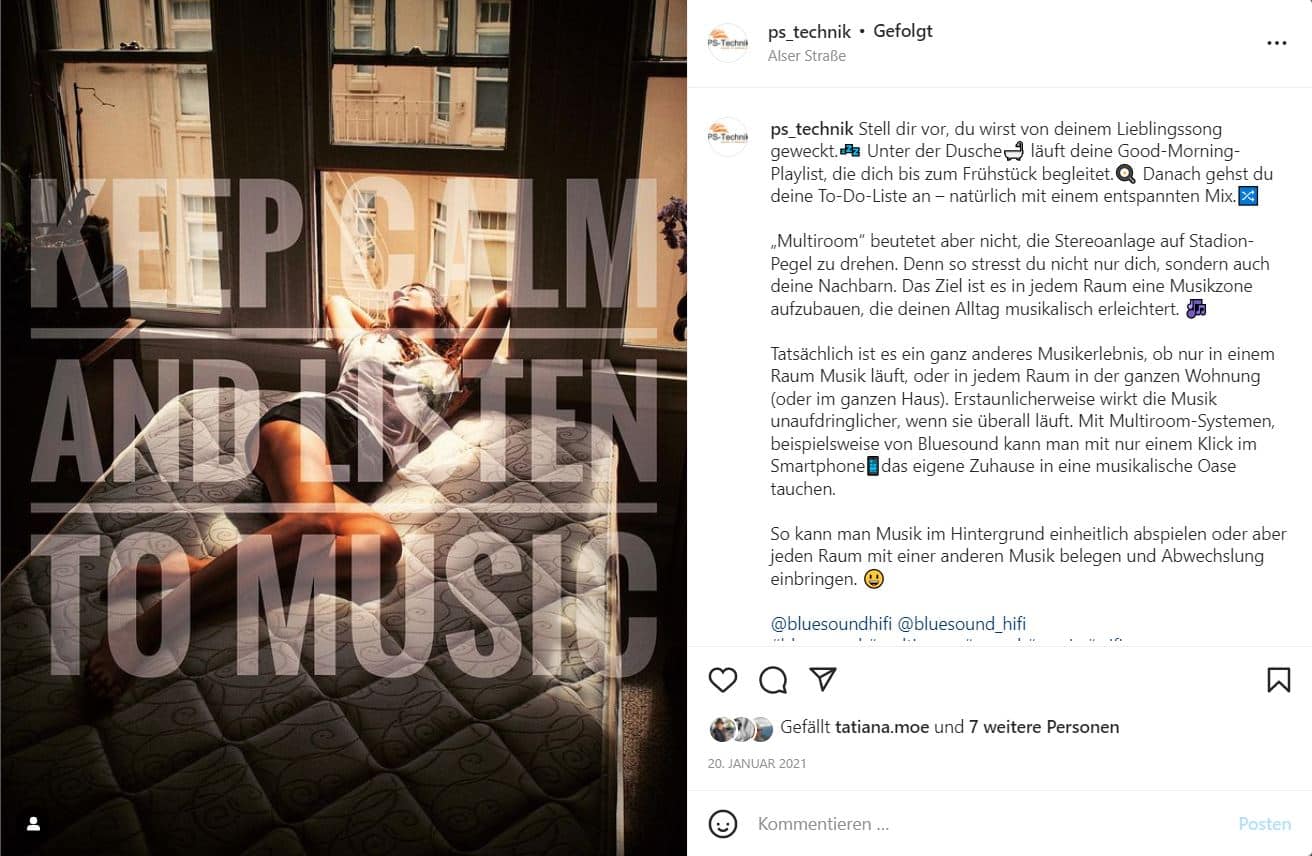This screenshot has height=856, width=1312.
Task: Open the @bluesoundhifi mention
Action: point(831,624)
